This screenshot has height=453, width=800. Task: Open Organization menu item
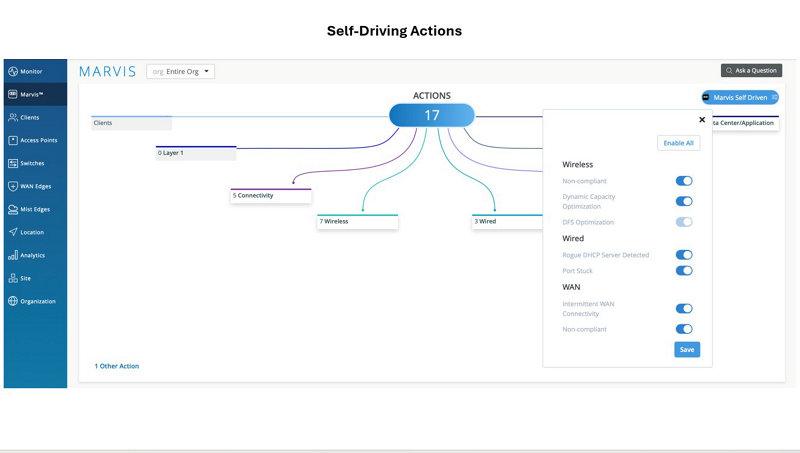point(35,301)
